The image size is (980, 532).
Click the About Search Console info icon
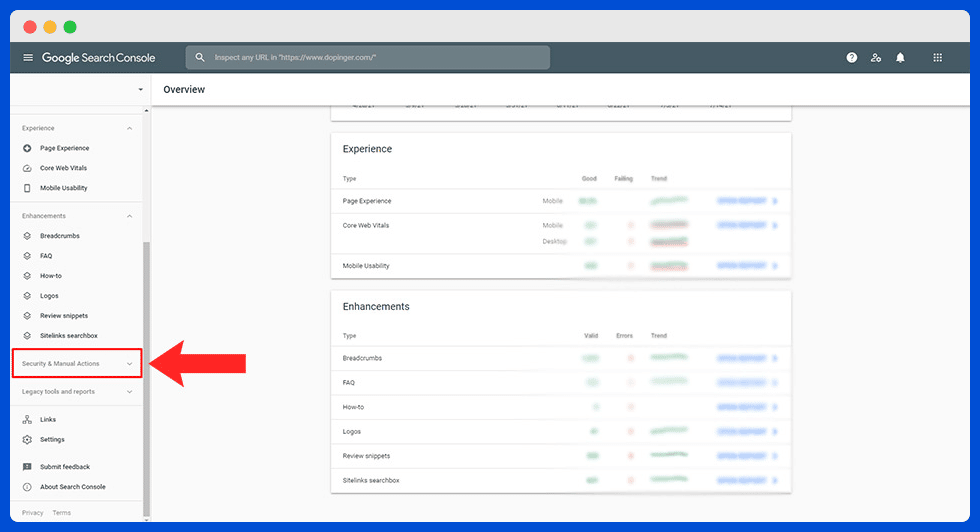point(27,487)
